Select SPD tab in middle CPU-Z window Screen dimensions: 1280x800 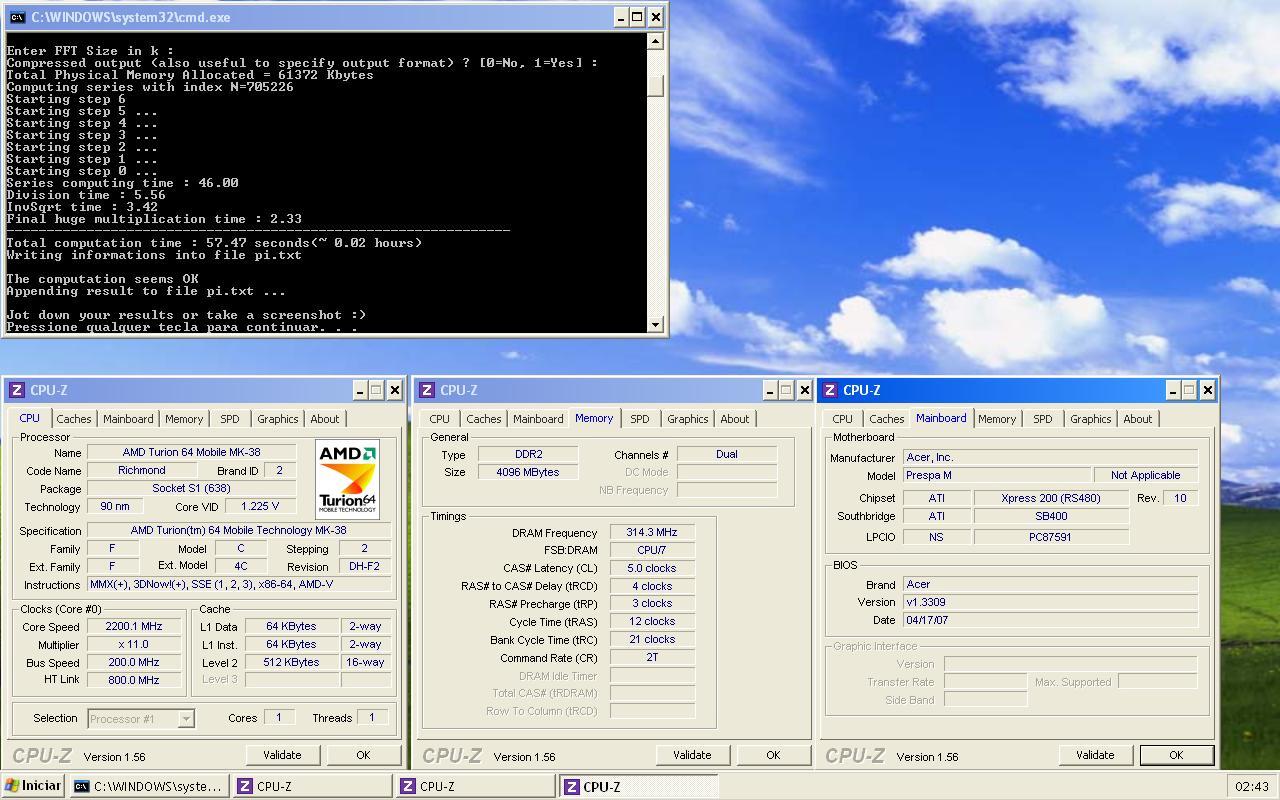coord(640,419)
